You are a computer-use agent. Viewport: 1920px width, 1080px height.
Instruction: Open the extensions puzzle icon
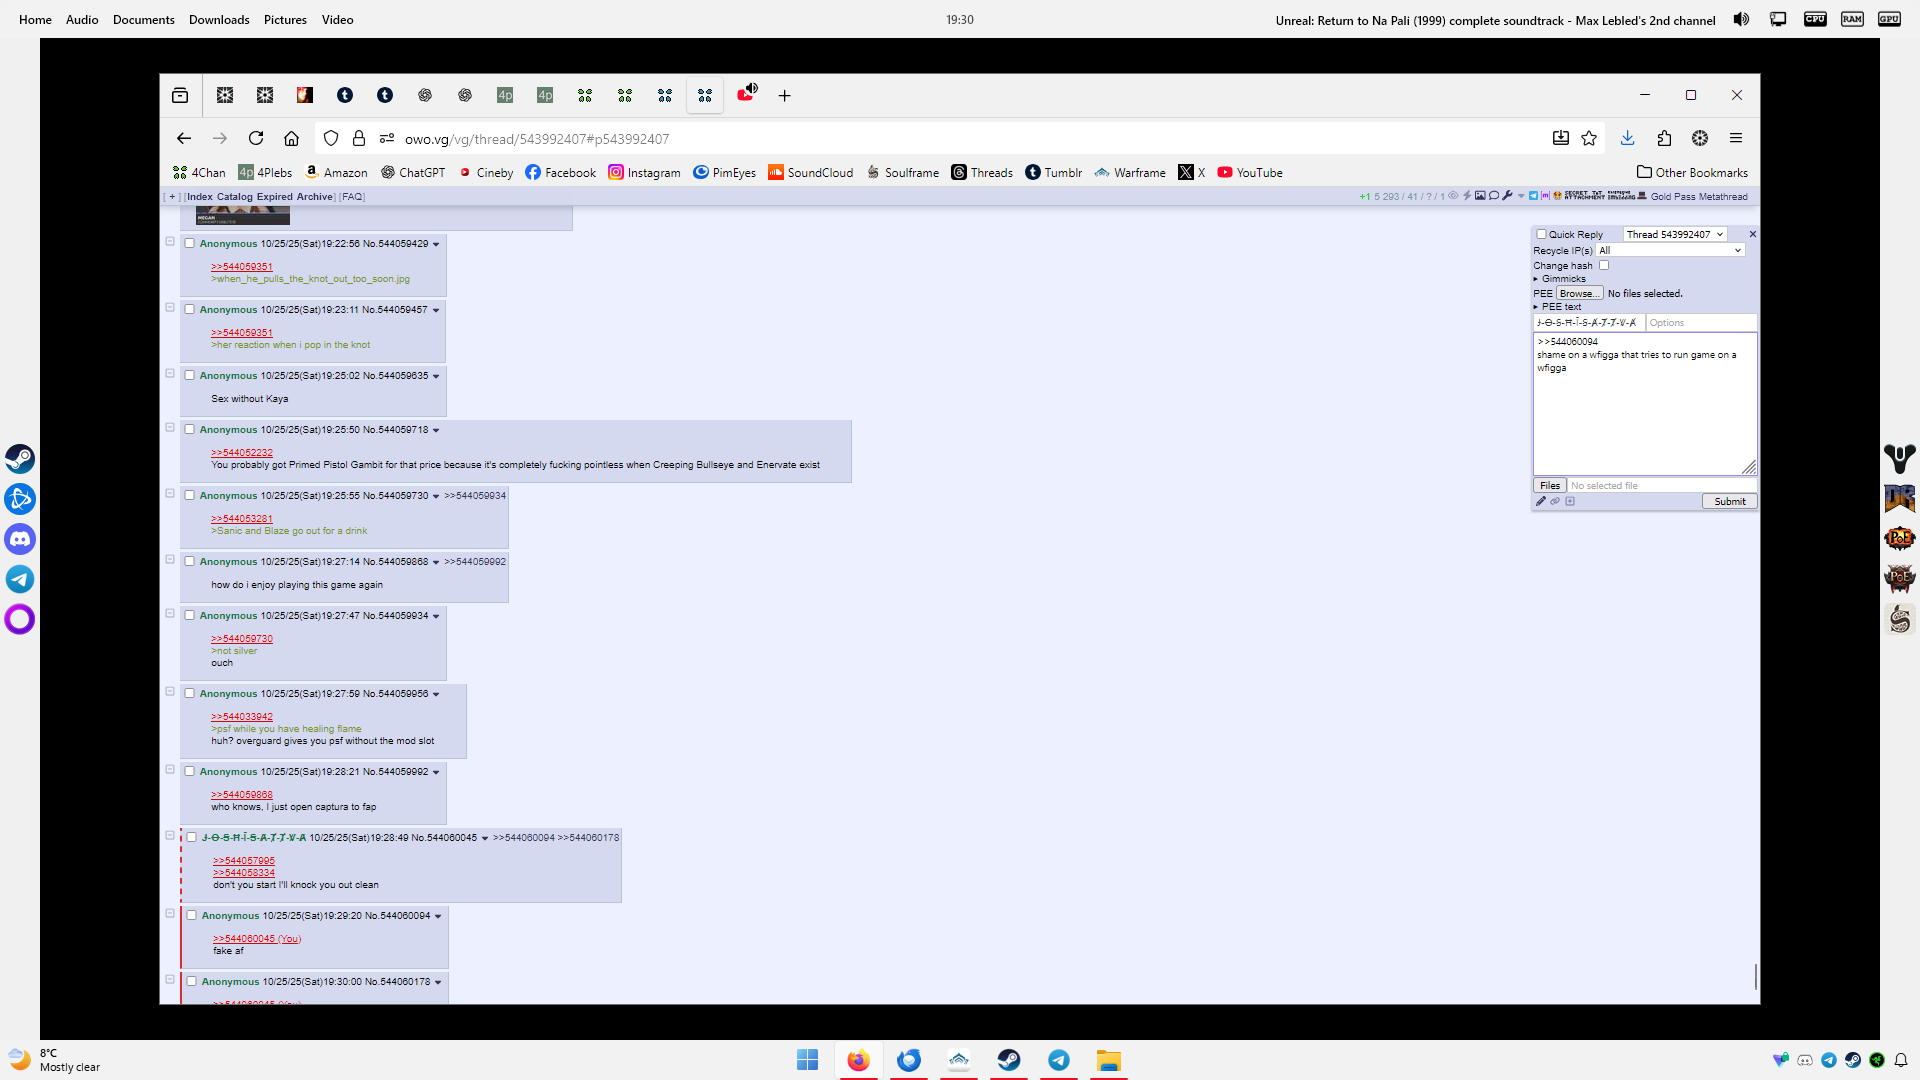(1664, 139)
